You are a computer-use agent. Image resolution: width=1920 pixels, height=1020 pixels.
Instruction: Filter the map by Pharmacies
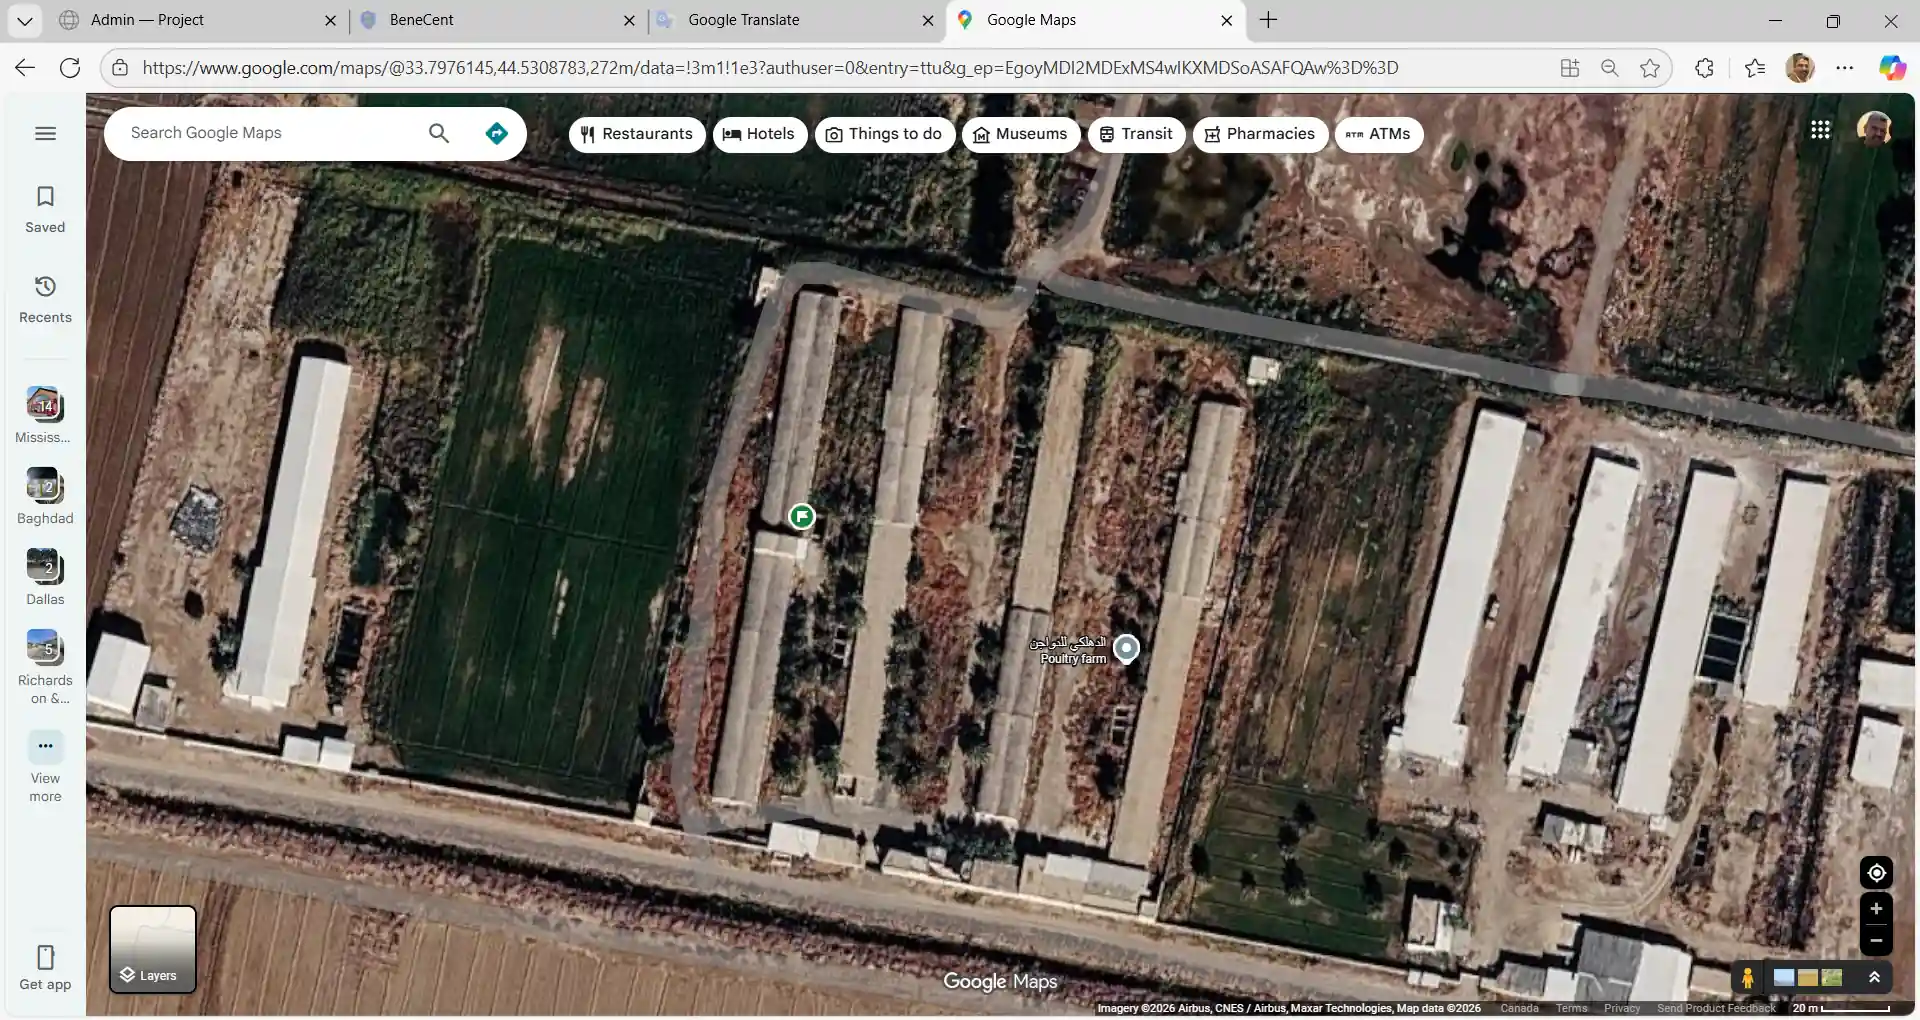coord(1259,134)
